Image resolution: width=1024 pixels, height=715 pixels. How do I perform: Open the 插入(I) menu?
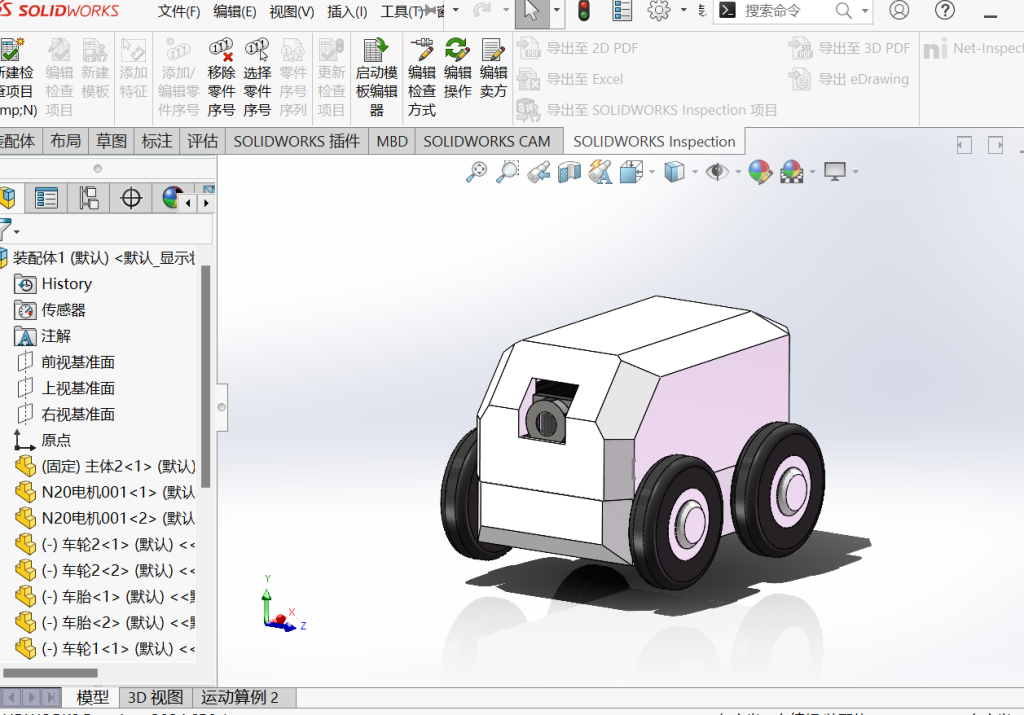(347, 12)
